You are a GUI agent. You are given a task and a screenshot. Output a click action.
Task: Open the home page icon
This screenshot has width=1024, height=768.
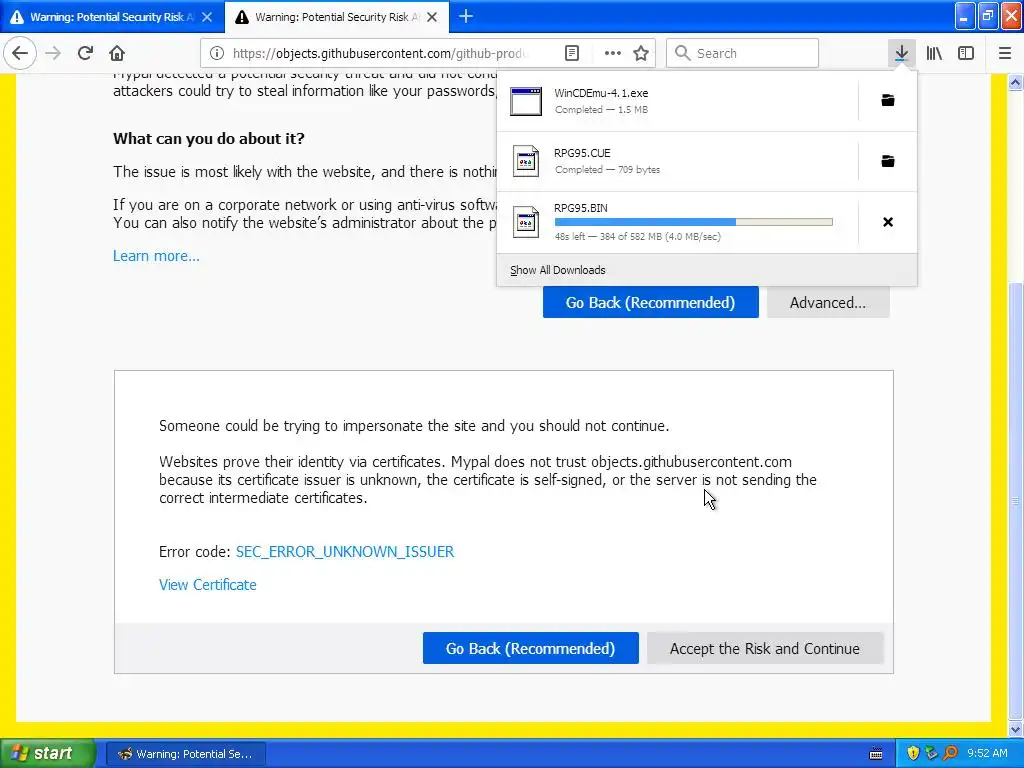[117, 53]
